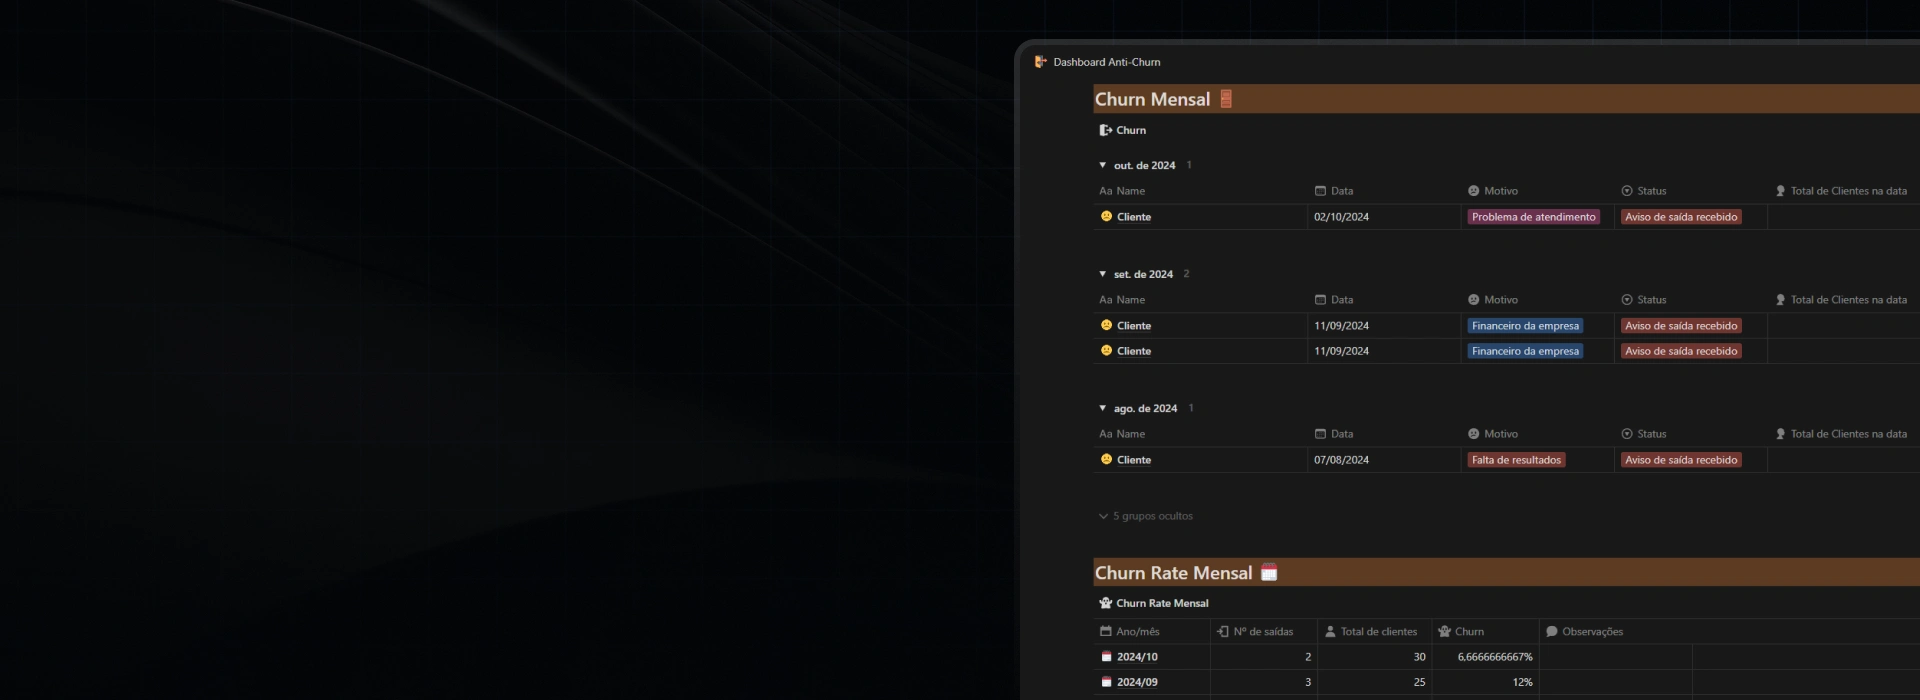Click the calendar icon of the 2024/10 row
The image size is (1920, 700).
[1106, 657]
